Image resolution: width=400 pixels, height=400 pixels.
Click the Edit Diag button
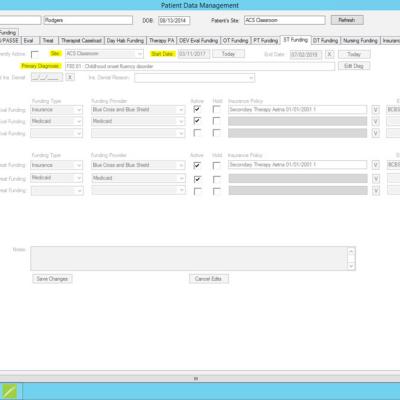tap(354, 66)
